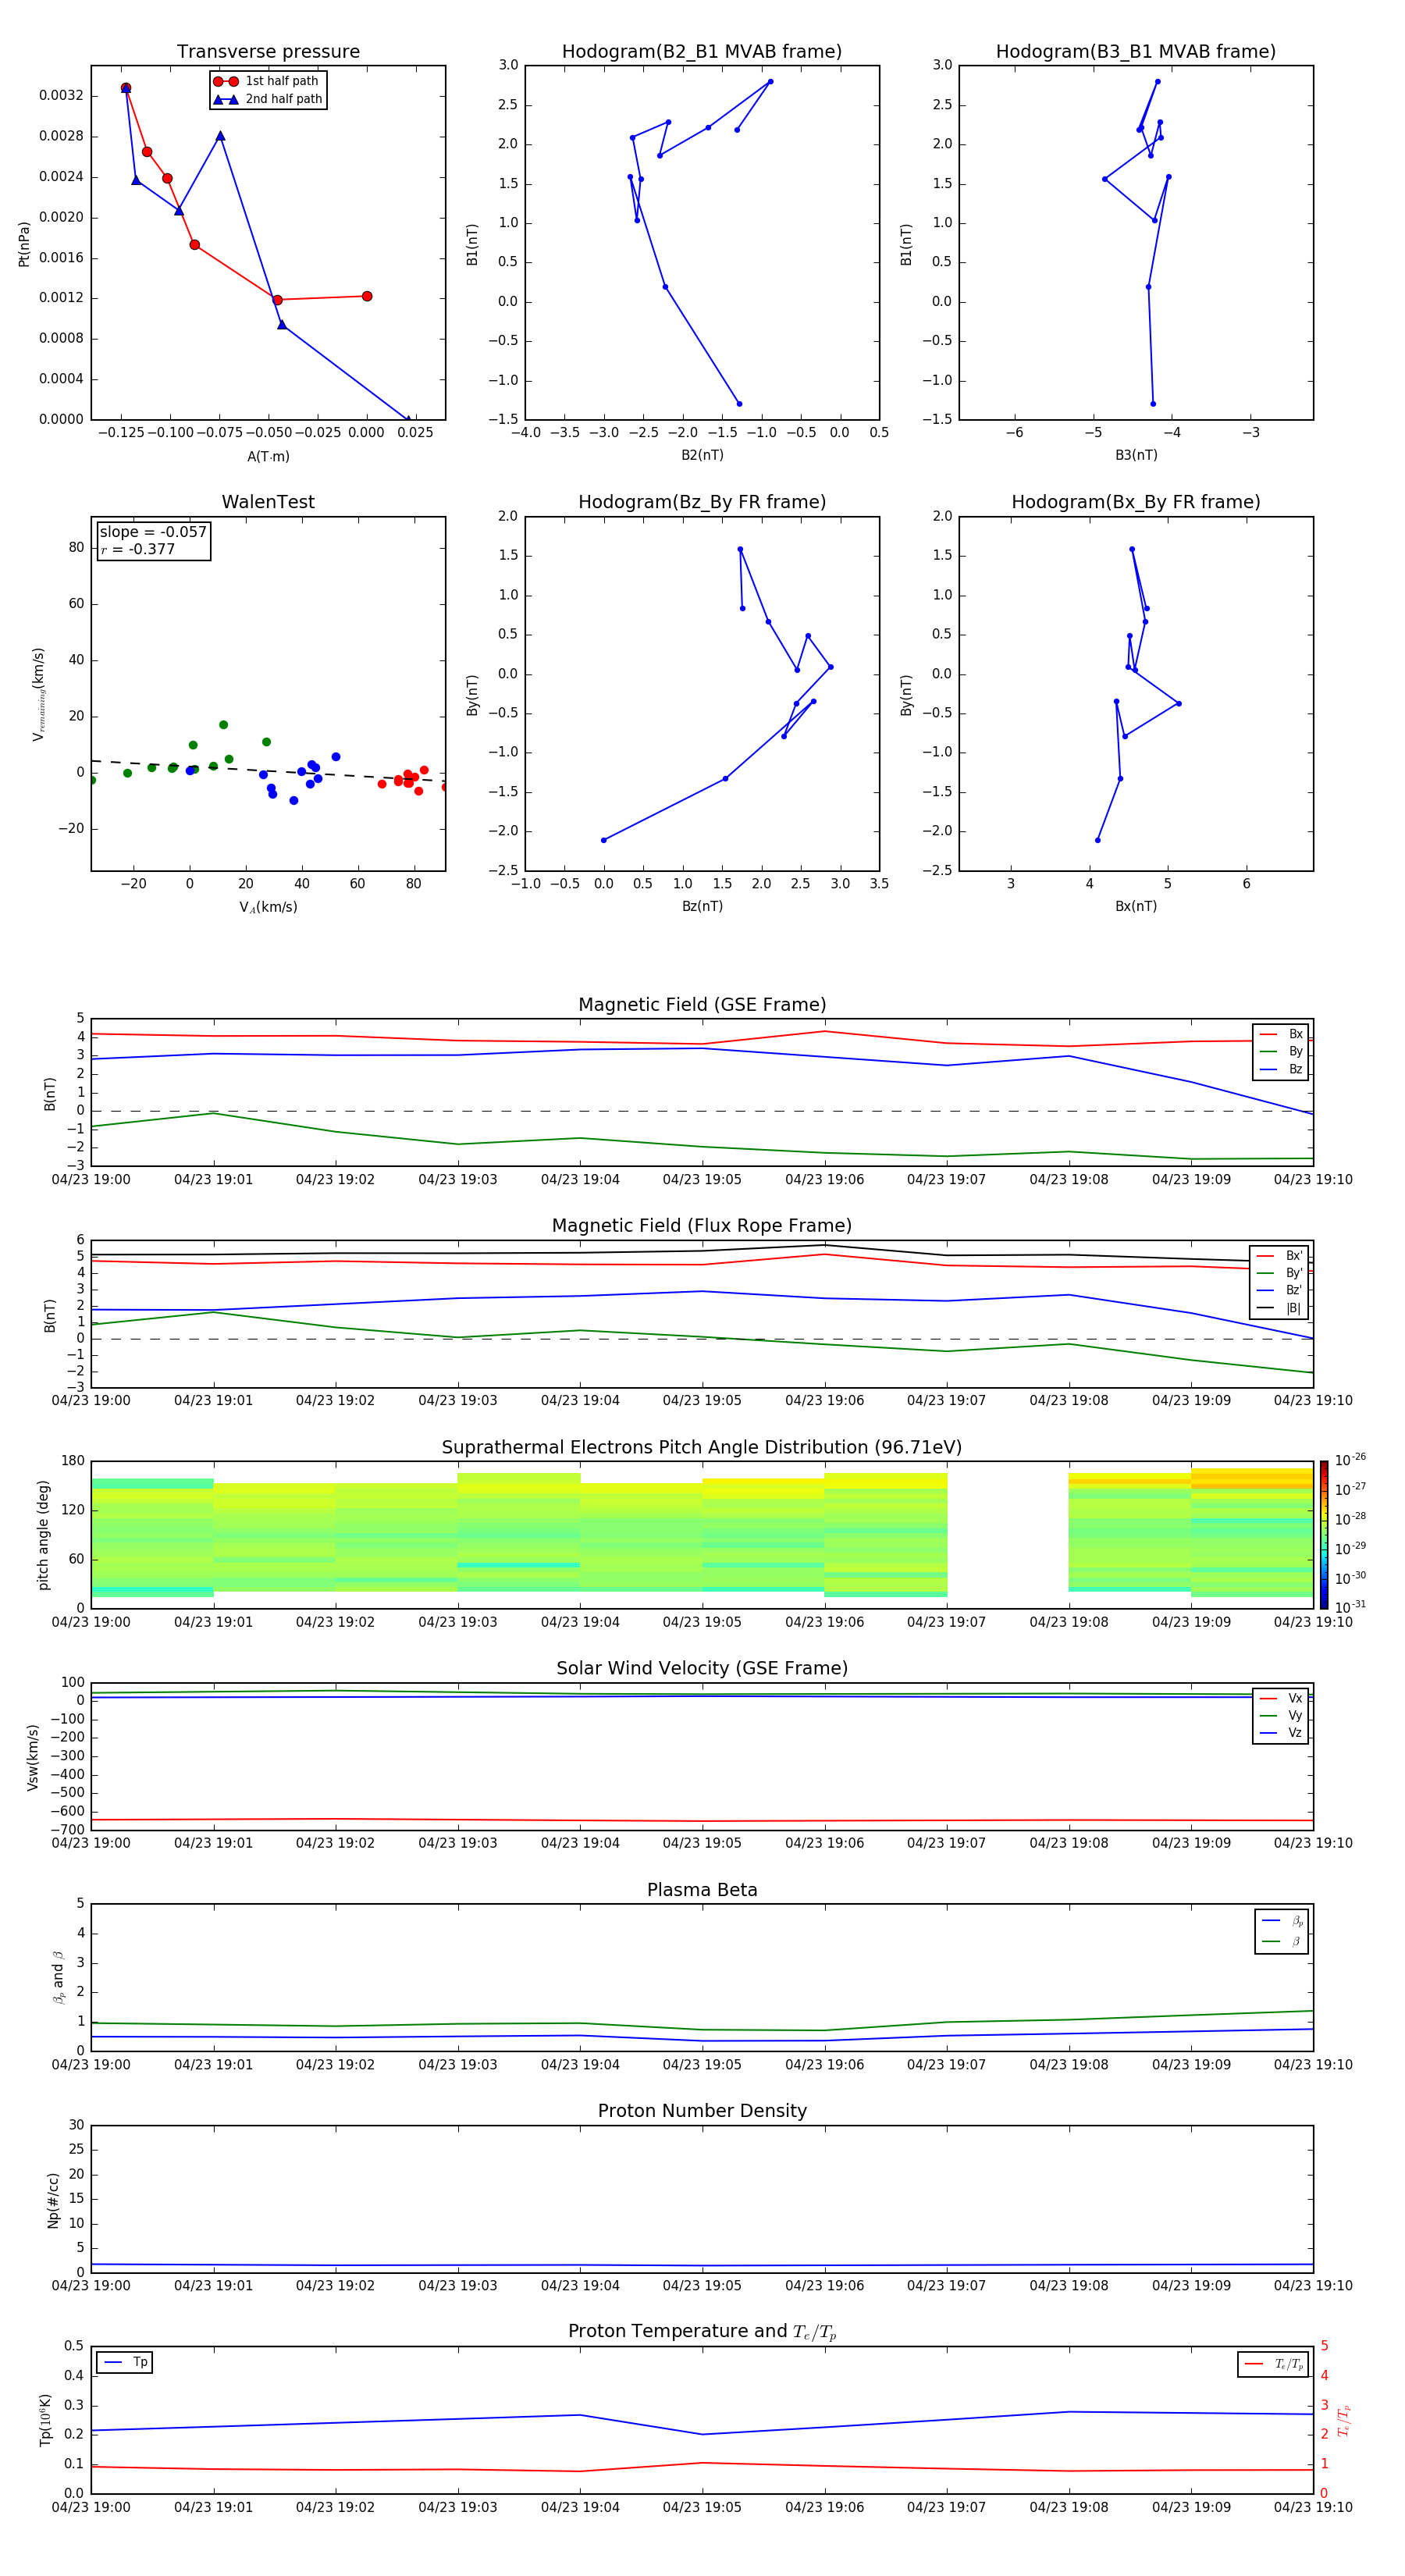The height and width of the screenshot is (2576, 1405).
Task: Click the dashed fit line in WalenTest plot
Action: [x=268, y=771]
